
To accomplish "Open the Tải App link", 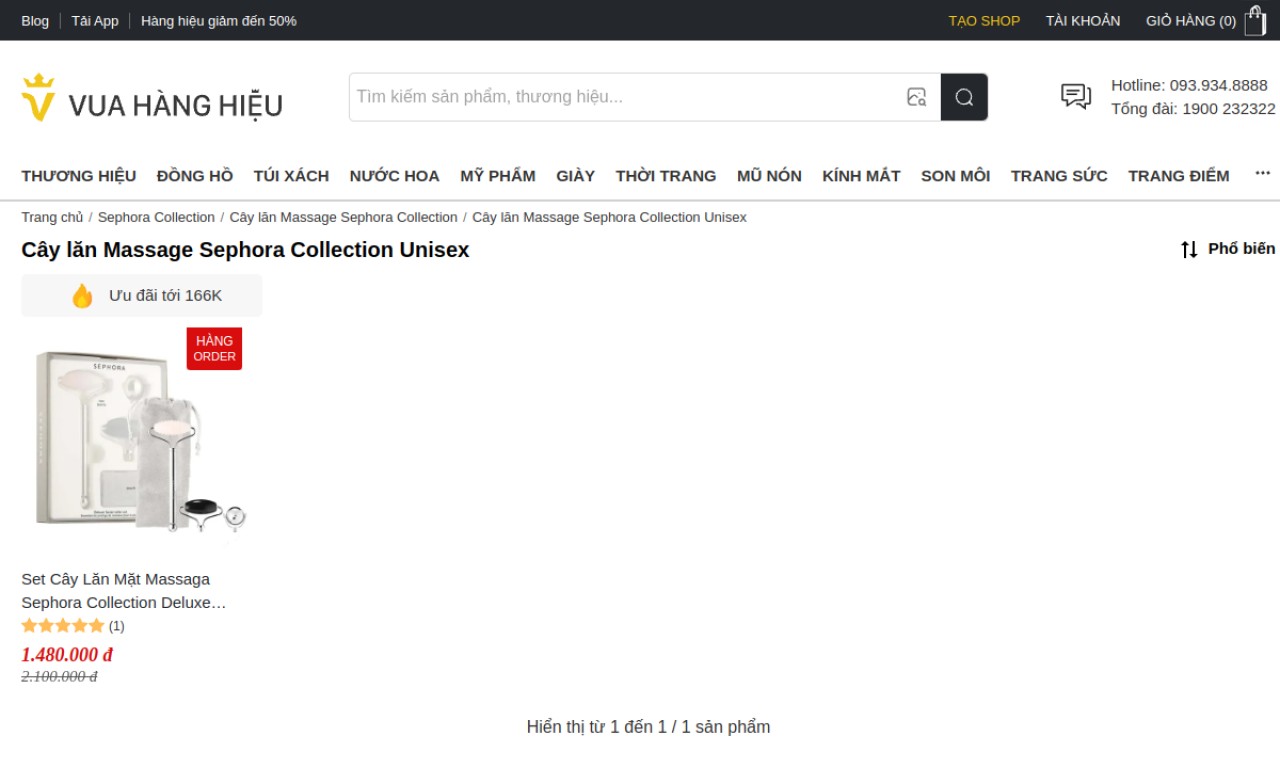I will [x=95, y=21].
